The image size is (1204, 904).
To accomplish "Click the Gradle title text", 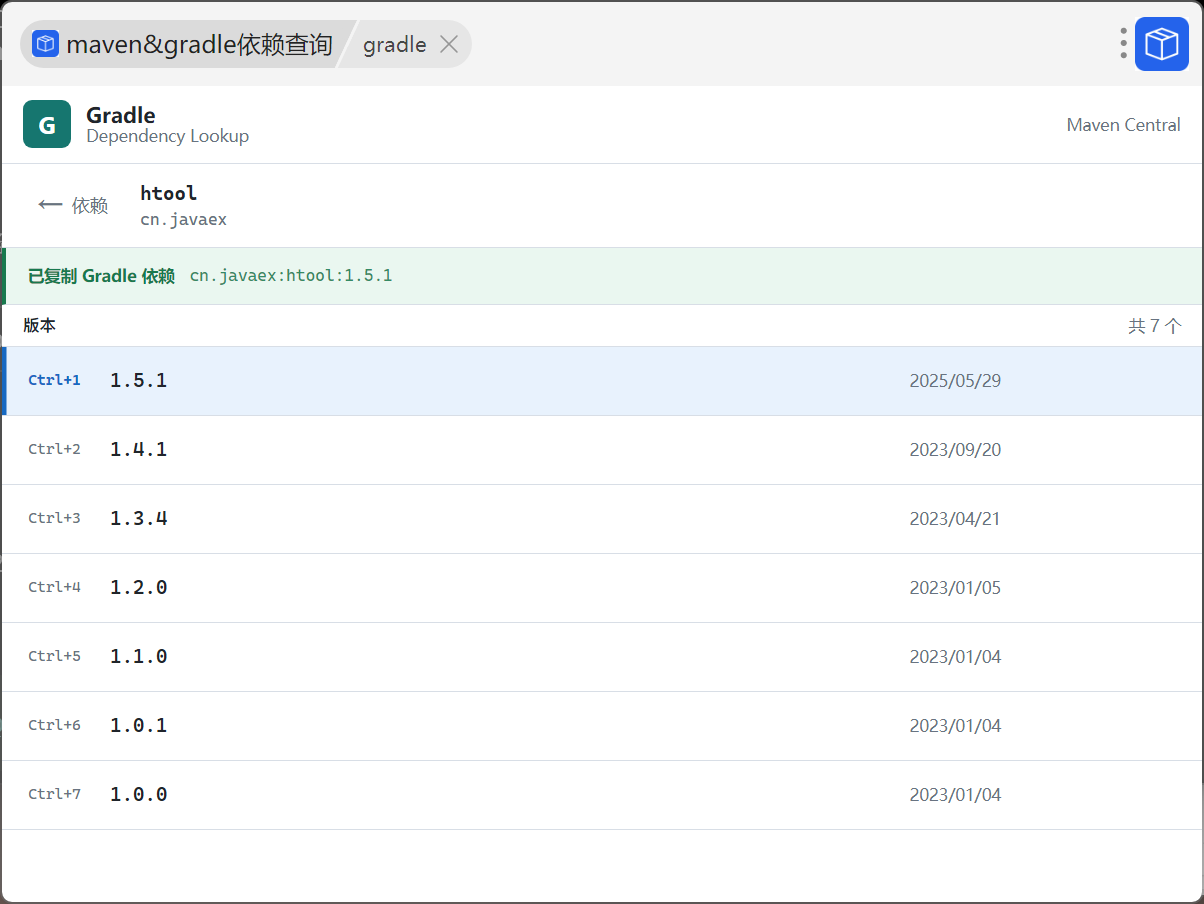I will [121, 115].
